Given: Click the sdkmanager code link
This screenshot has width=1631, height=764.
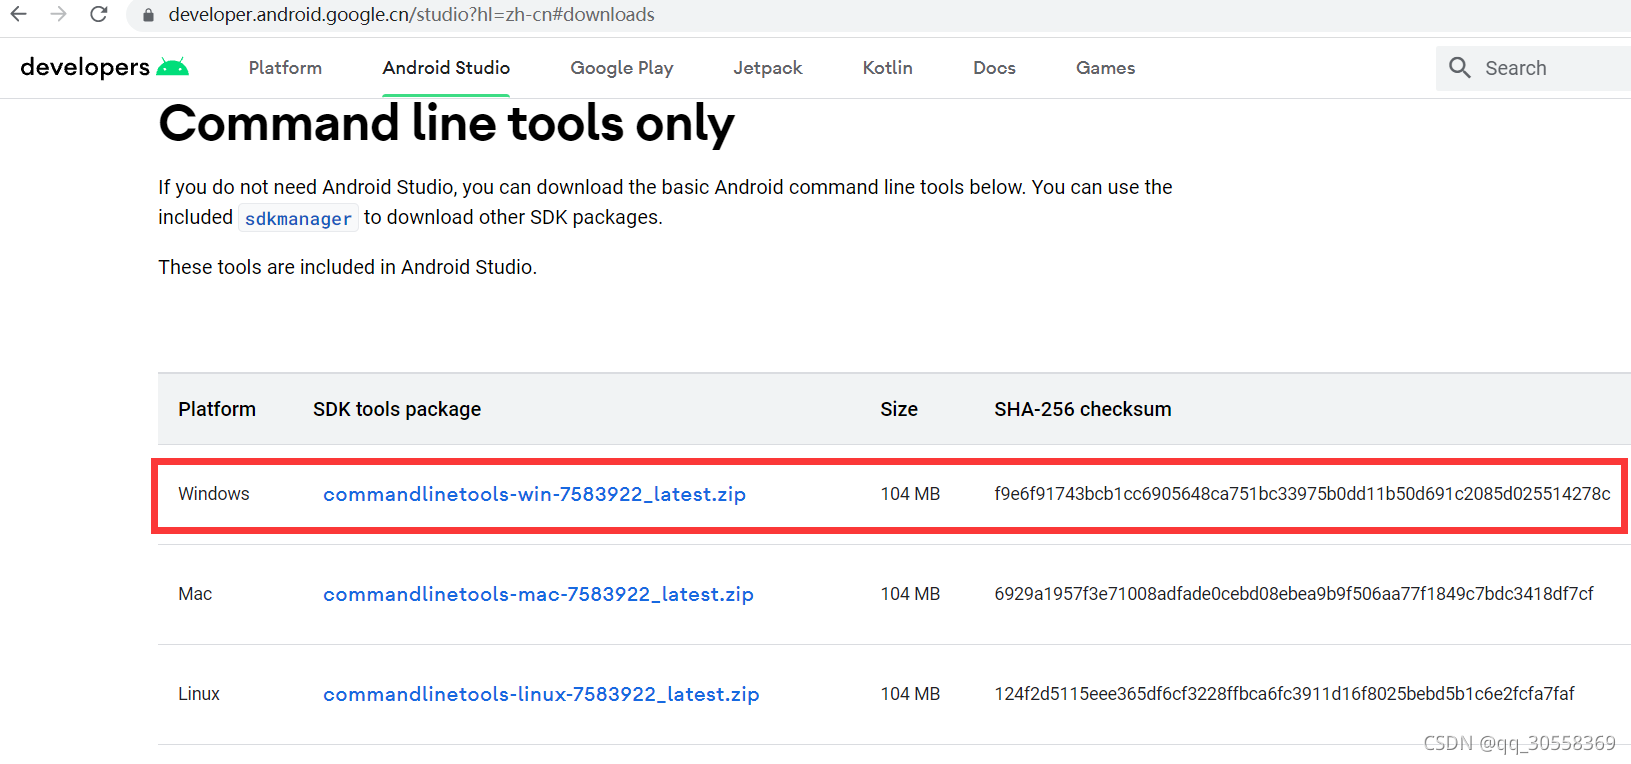Looking at the screenshot, I should pyautogui.click(x=298, y=218).
